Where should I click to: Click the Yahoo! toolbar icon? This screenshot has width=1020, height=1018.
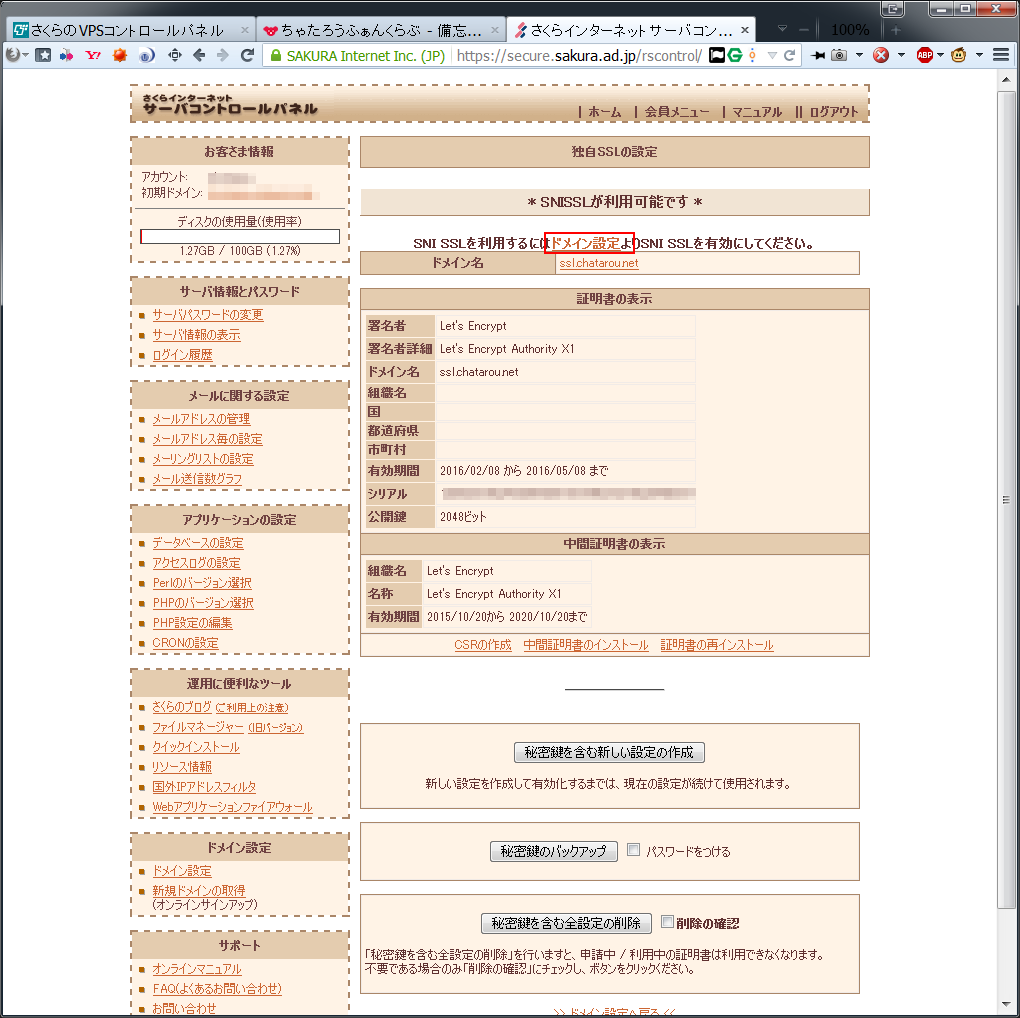pyautogui.click(x=93, y=55)
